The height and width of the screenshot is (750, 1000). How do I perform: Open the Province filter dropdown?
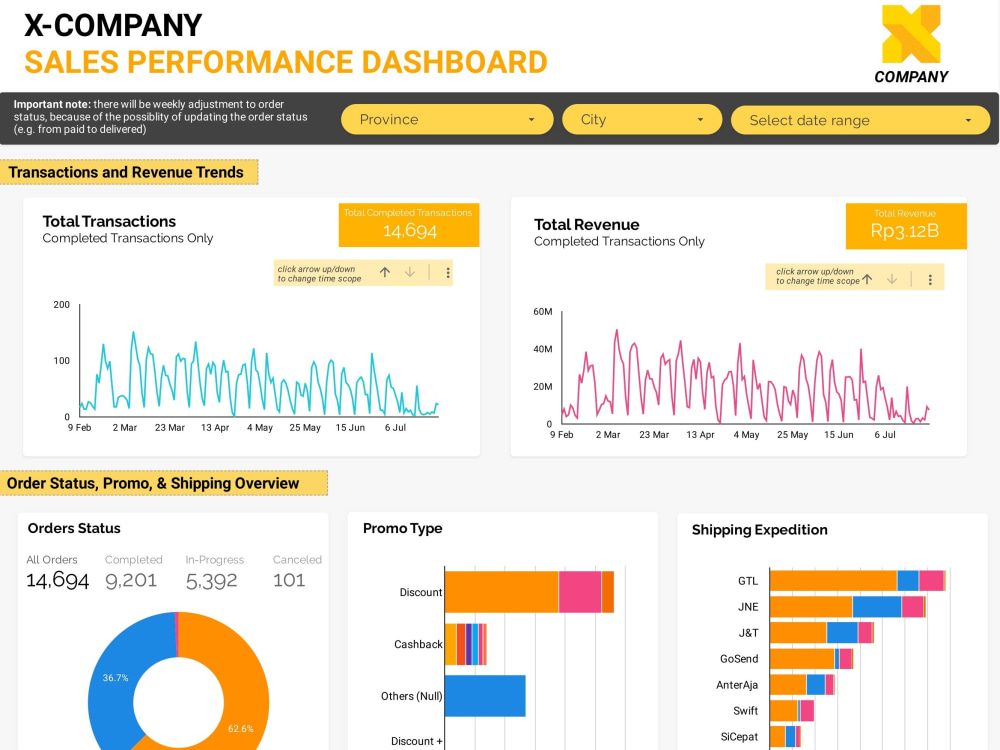[x=446, y=119]
